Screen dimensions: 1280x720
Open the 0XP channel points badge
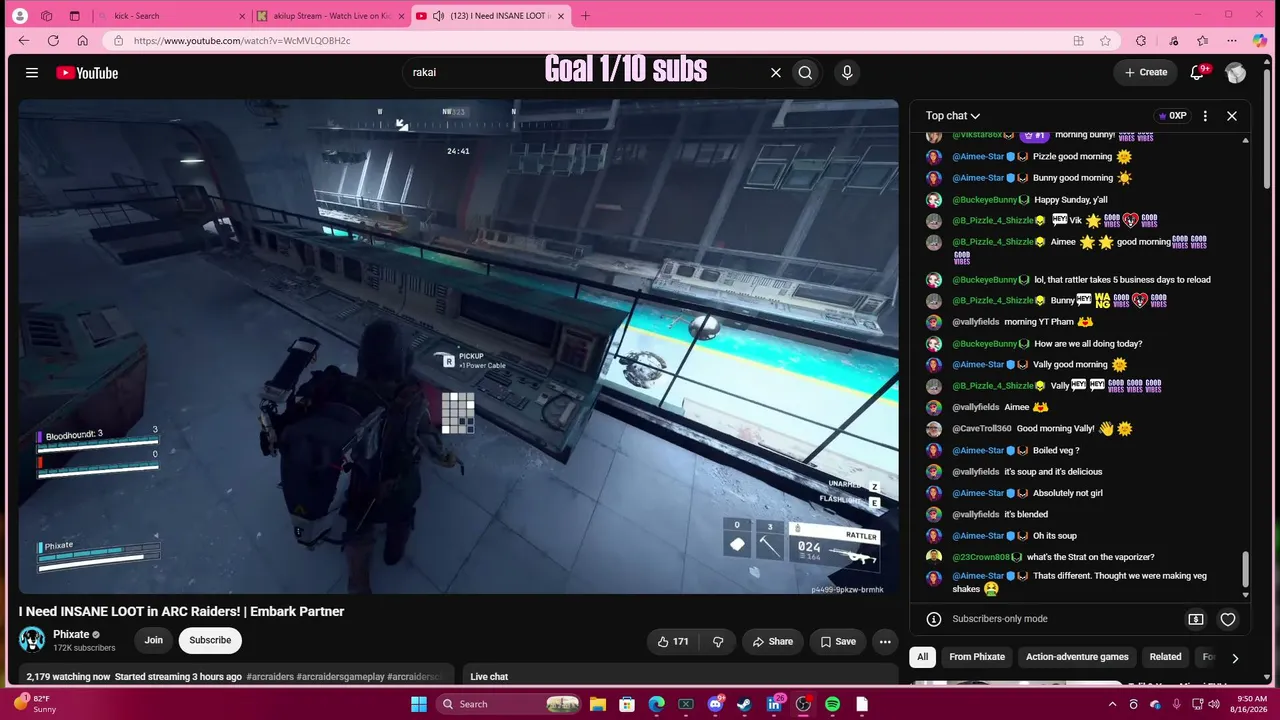[1172, 116]
